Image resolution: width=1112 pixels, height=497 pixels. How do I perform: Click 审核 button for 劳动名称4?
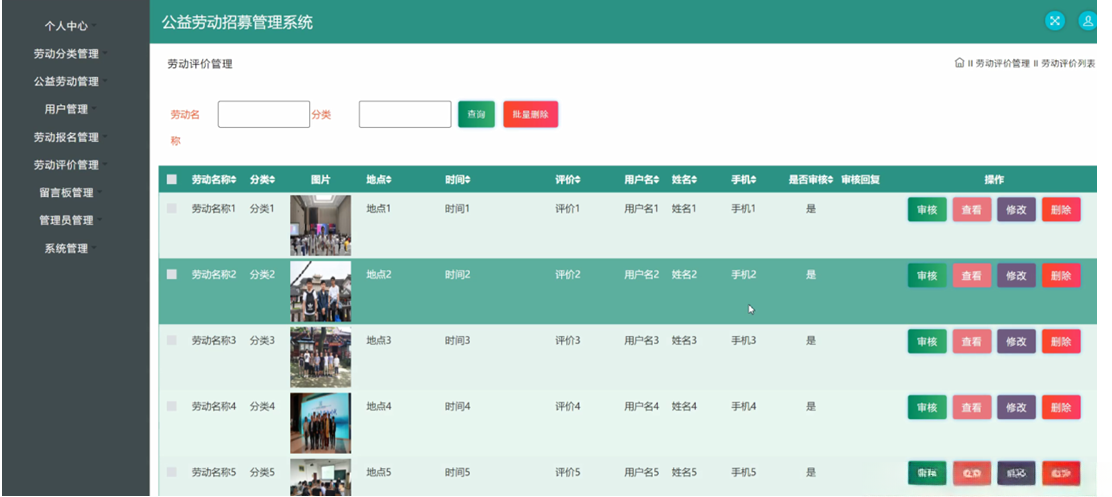point(927,408)
